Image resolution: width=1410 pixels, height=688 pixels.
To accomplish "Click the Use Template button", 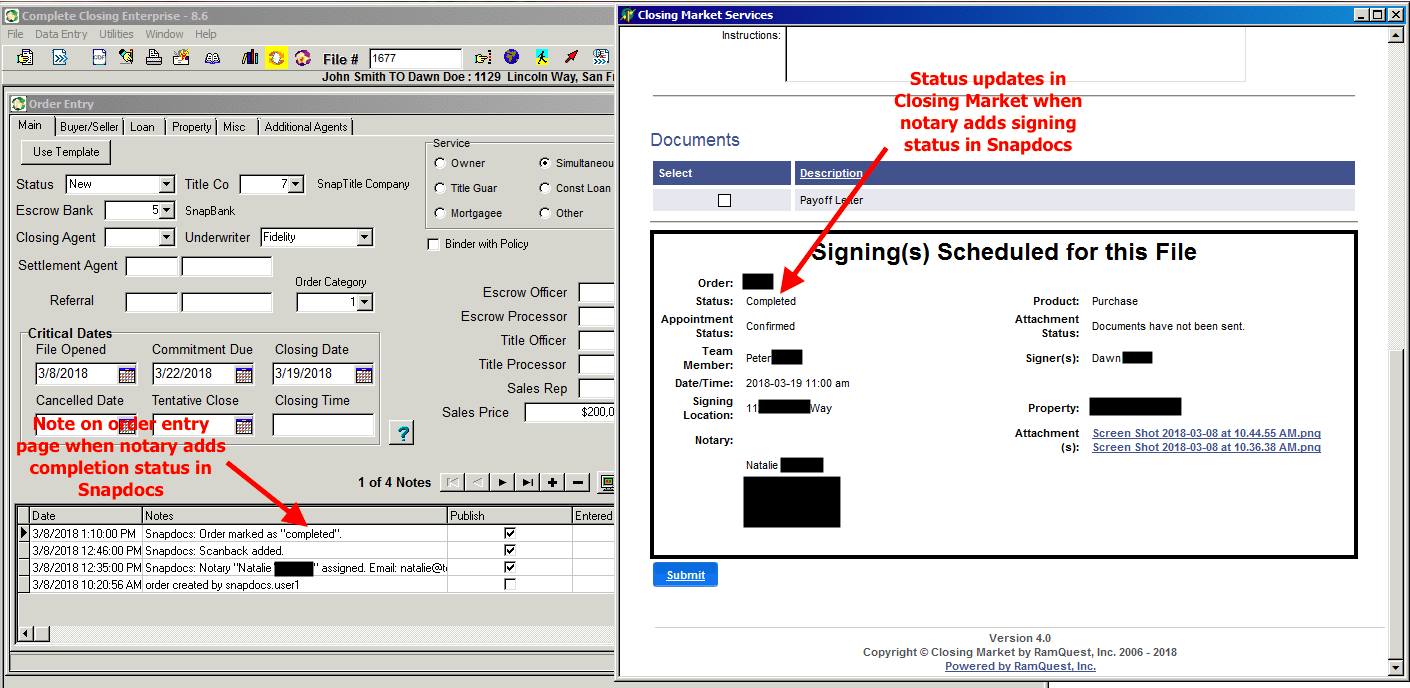I will [66, 152].
